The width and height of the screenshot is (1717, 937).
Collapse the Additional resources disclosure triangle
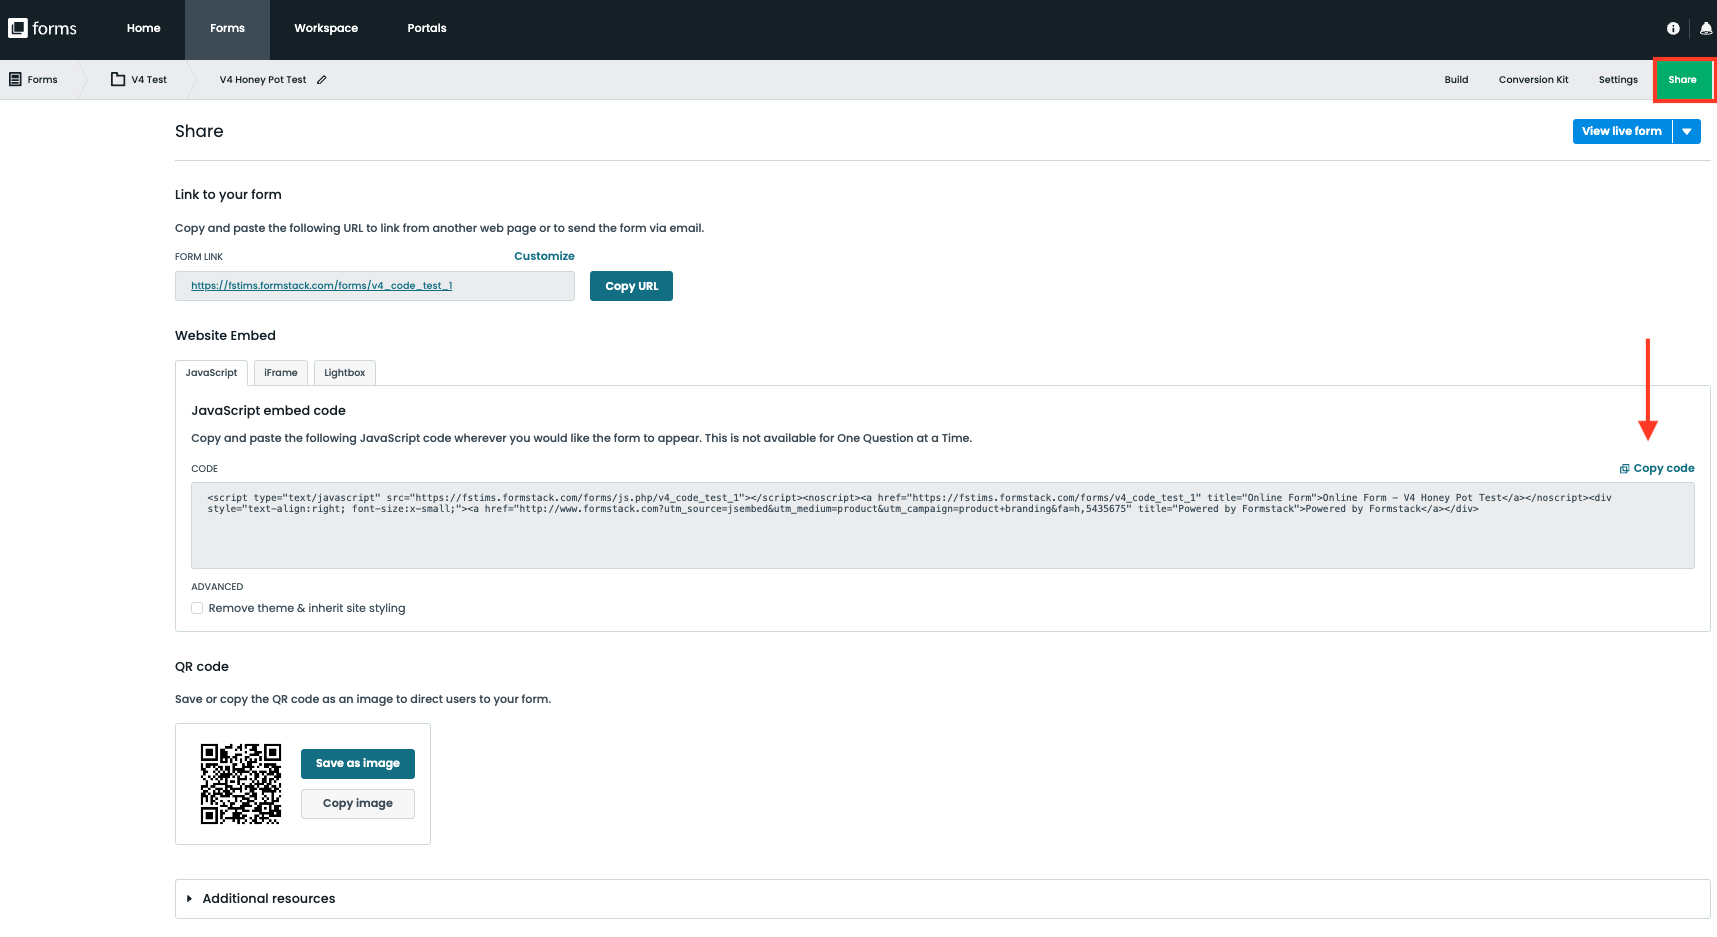point(189,898)
